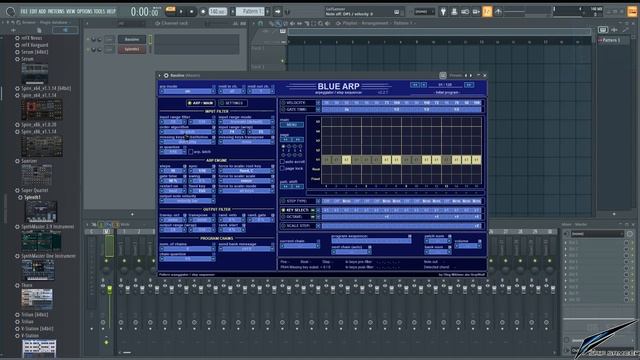
Task: Click the plugin window options icon beside Presets
Action: click(443, 76)
